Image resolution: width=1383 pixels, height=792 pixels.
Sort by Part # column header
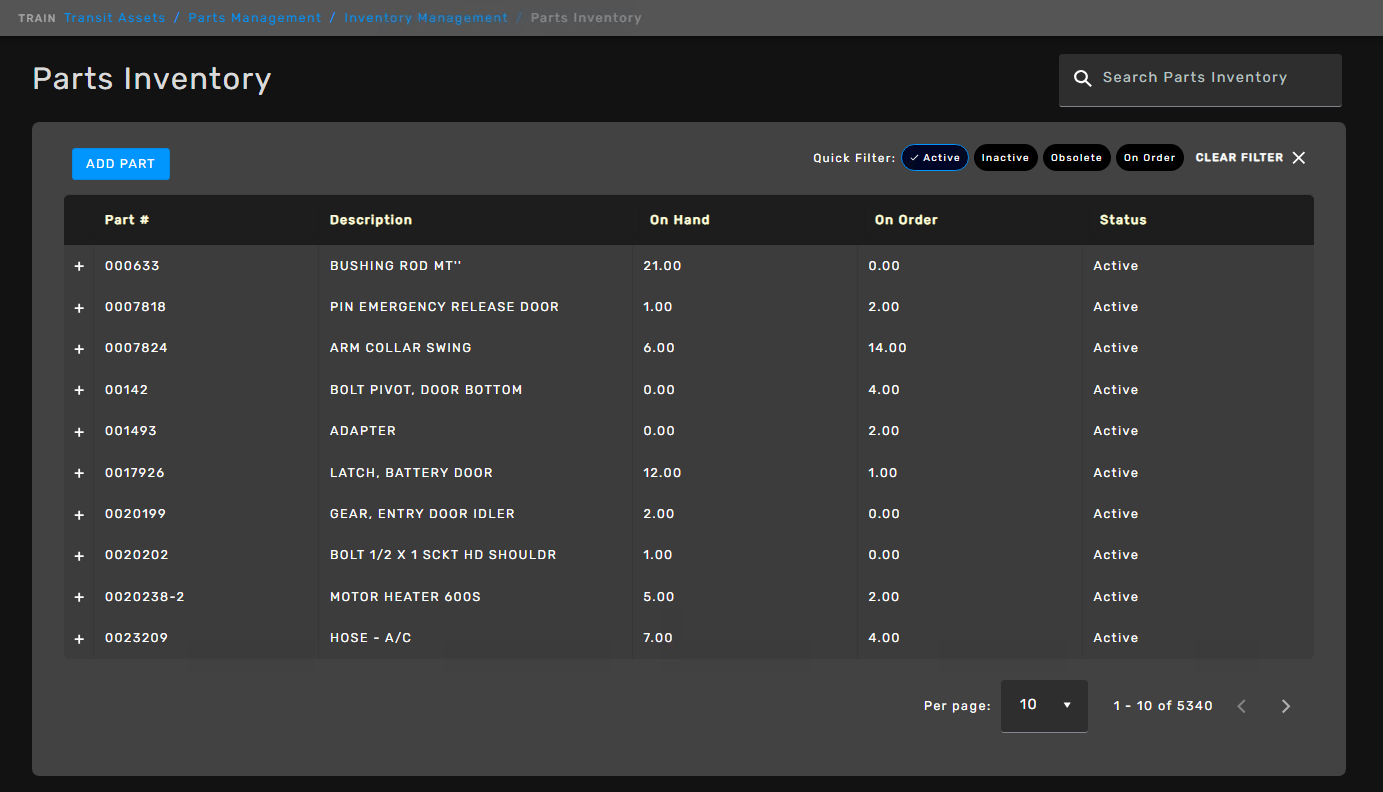tap(127, 220)
